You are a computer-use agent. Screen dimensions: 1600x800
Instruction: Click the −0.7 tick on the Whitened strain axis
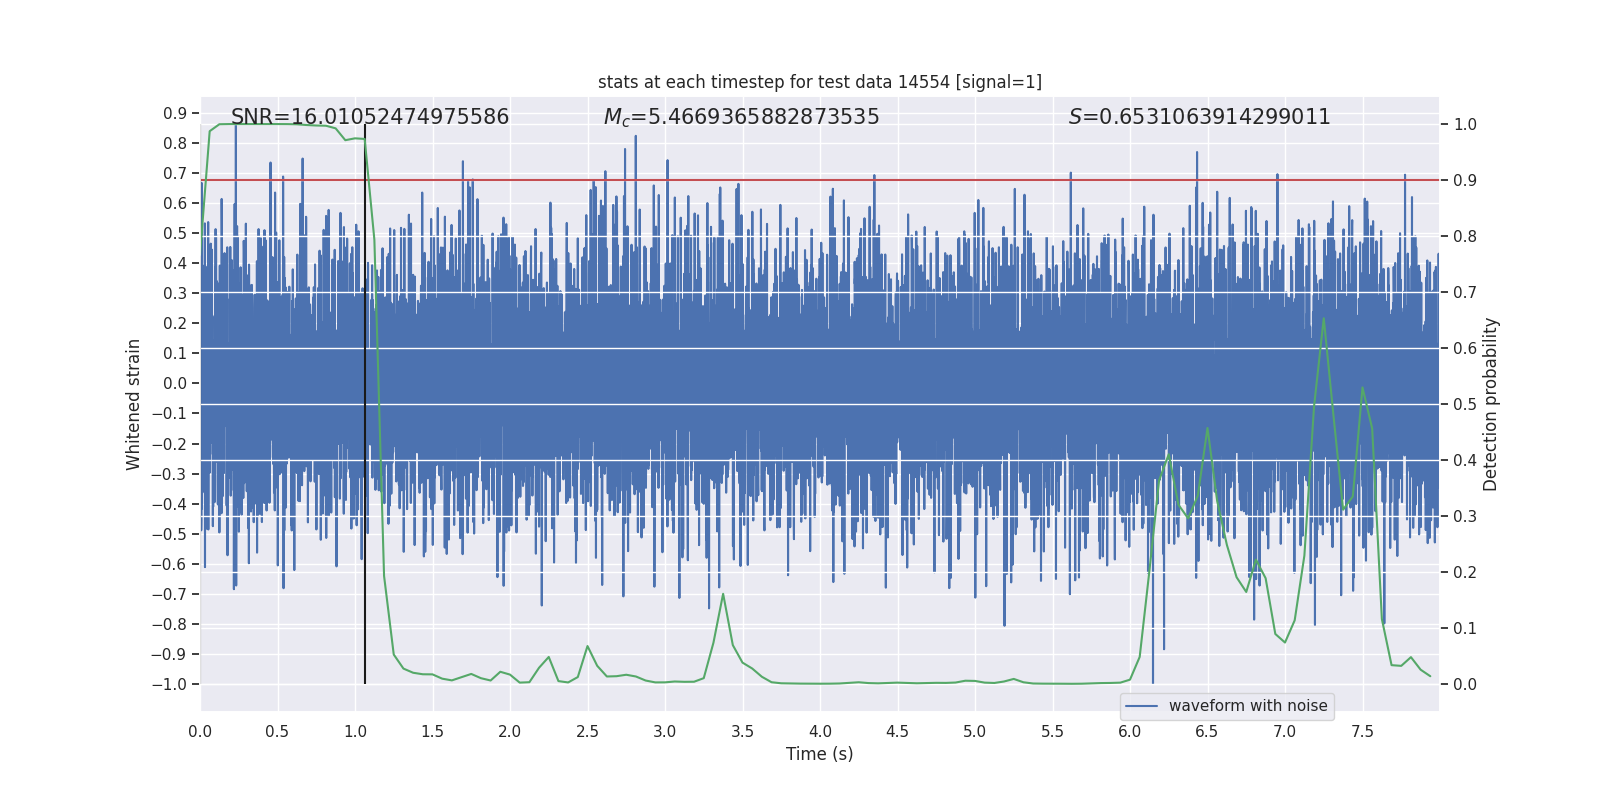coord(169,594)
